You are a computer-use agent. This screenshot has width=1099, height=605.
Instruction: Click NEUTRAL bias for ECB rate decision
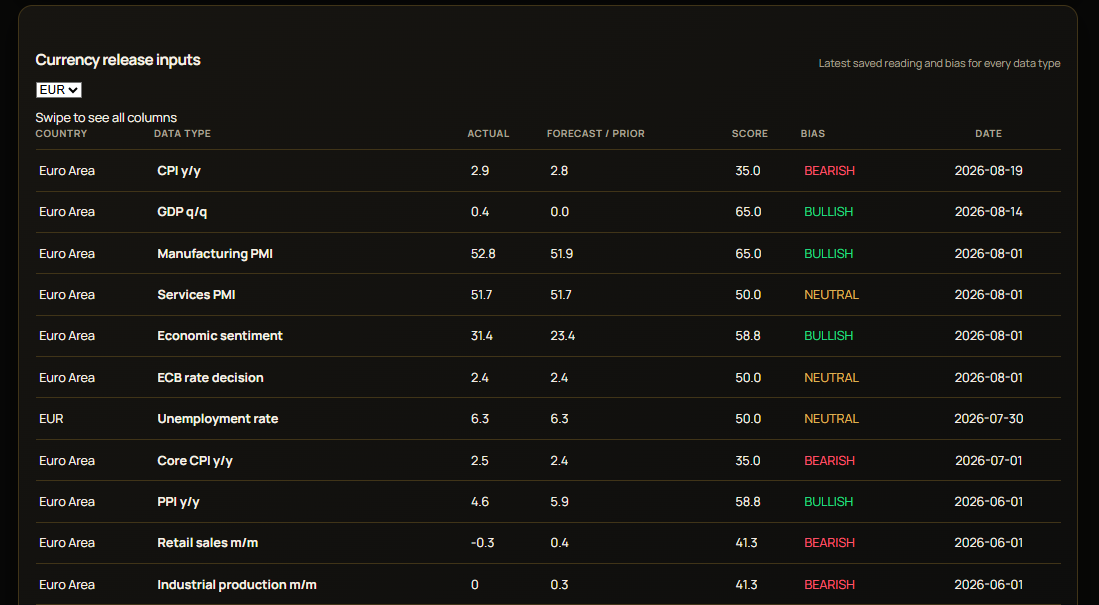(831, 377)
